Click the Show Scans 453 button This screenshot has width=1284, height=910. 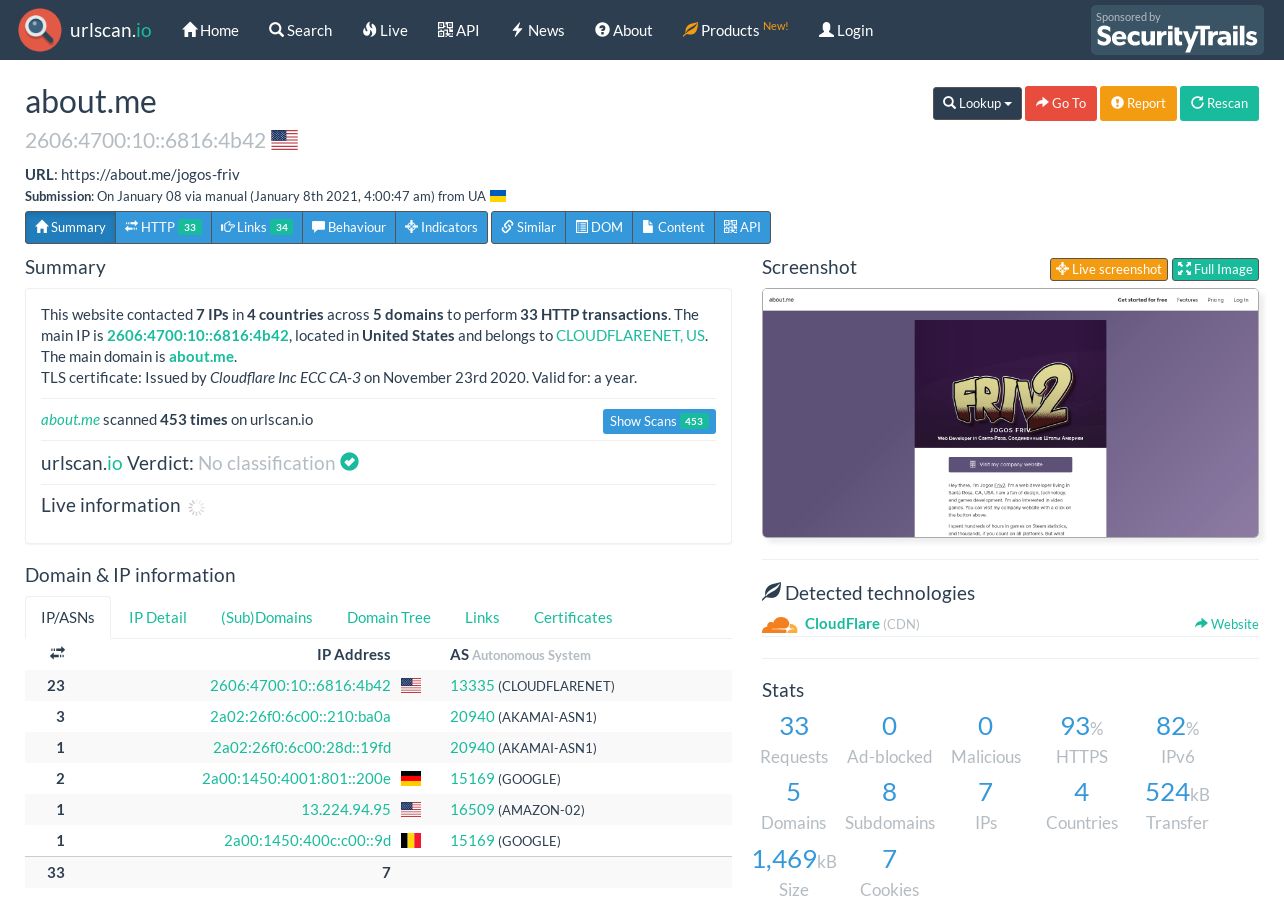[x=659, y=421]
